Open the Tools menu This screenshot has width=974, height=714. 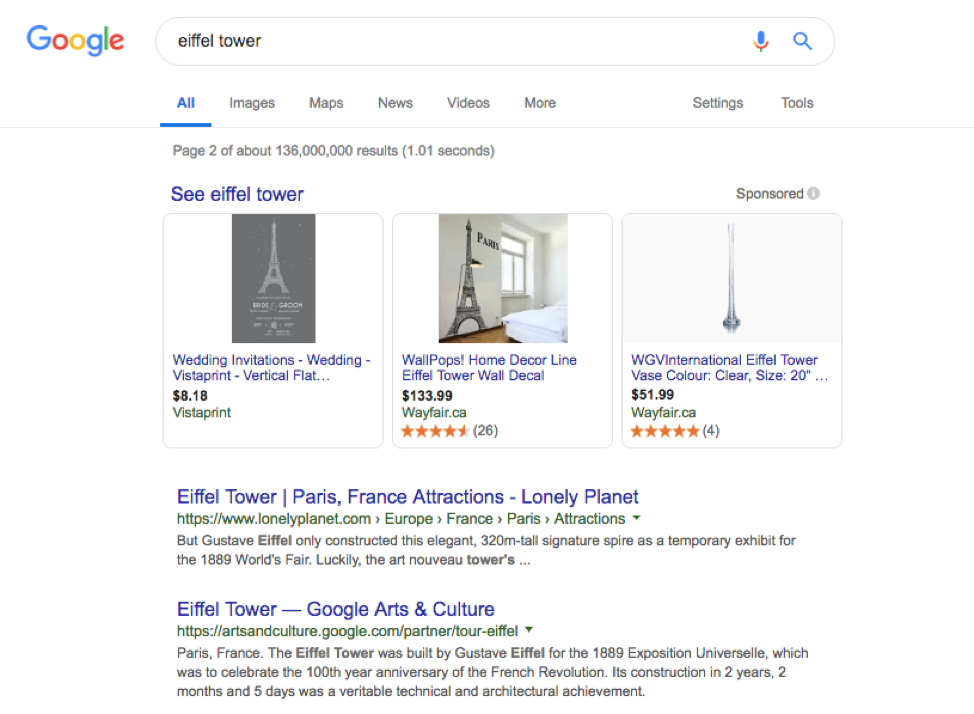click(797, 103)
